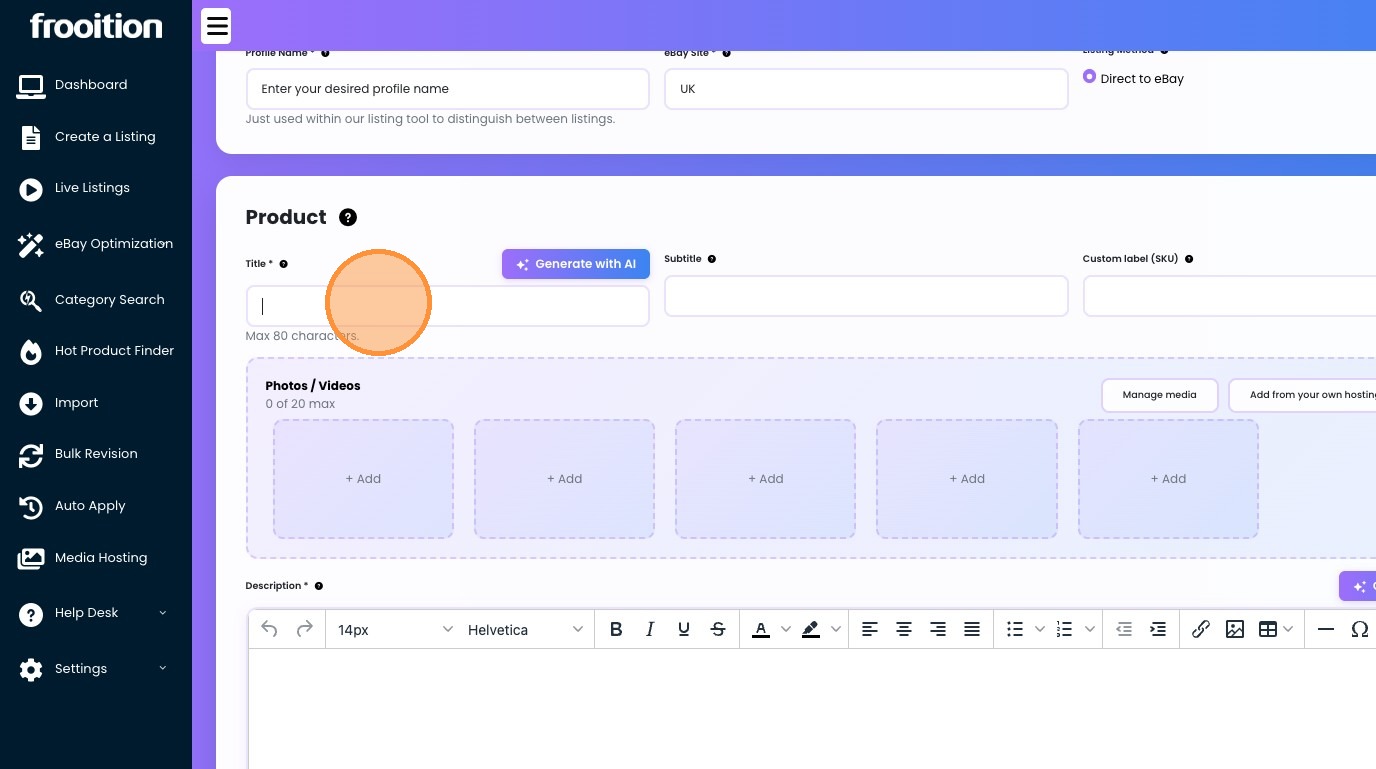Click the Help Desk question icon

[31, 614]
